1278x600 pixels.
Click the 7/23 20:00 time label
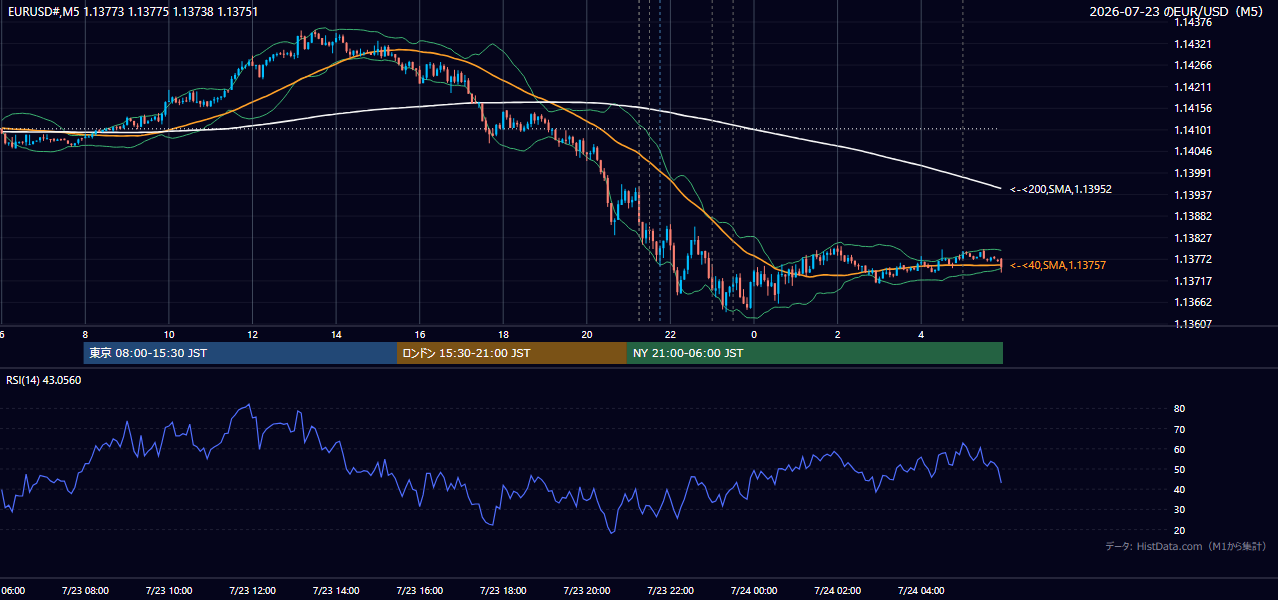click(x=587, y=591)
